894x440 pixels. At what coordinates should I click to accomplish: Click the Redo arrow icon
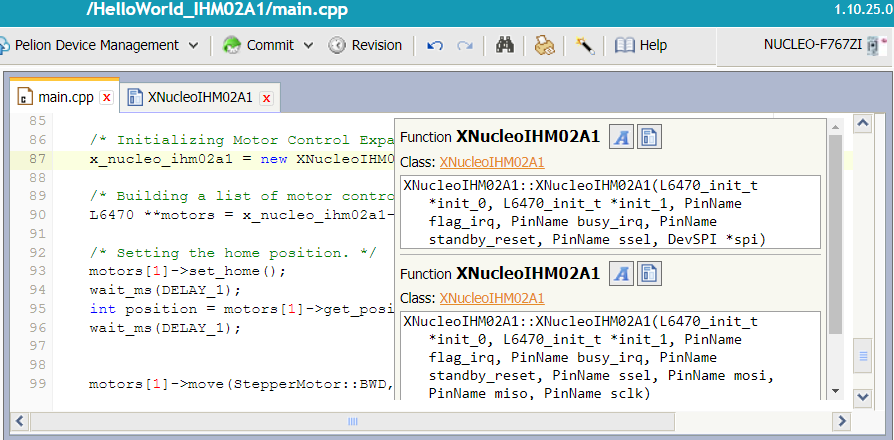point(465,46)
